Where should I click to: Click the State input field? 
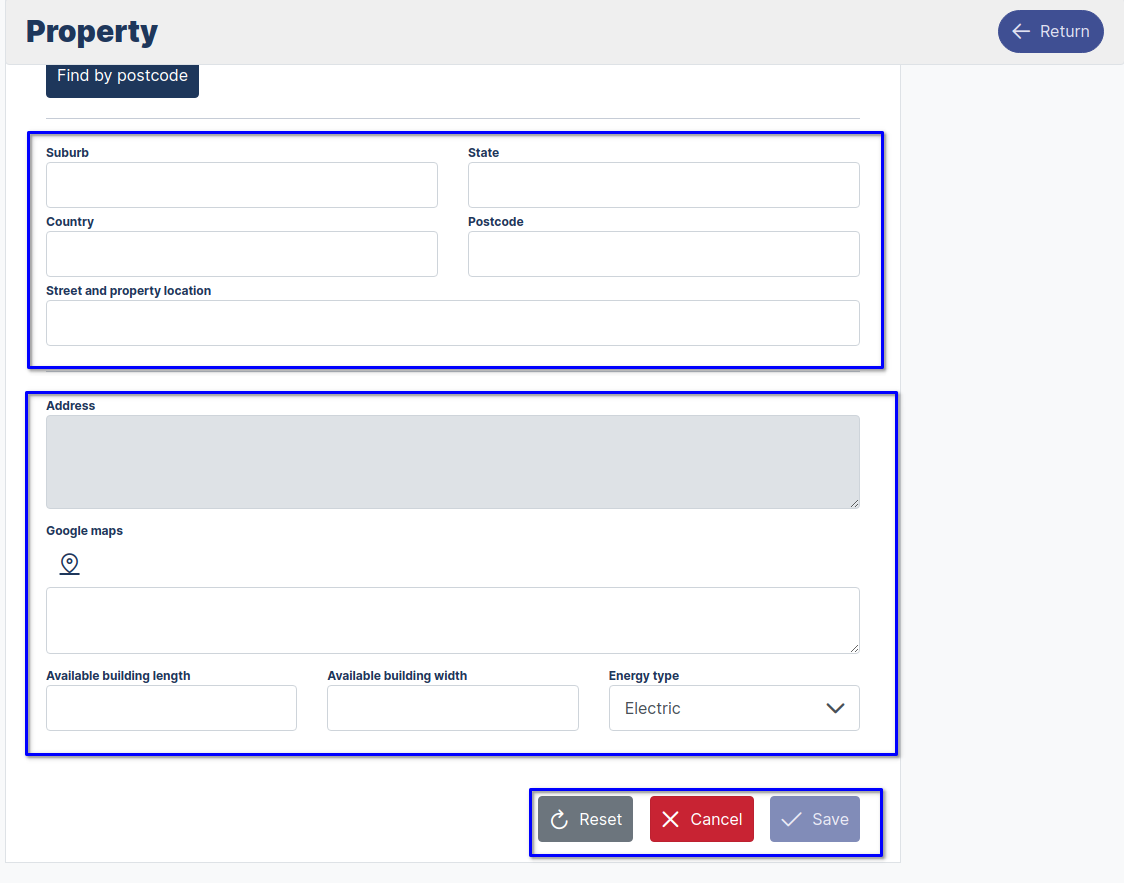pyautogui.click(x=663, y=185)
